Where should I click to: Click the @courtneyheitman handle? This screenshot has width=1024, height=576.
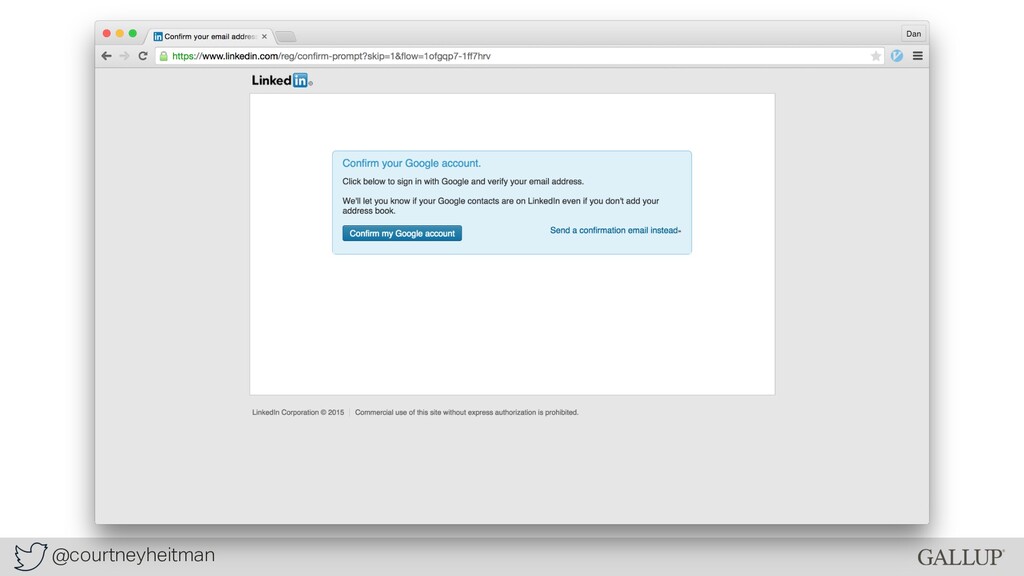click(133, 555)
